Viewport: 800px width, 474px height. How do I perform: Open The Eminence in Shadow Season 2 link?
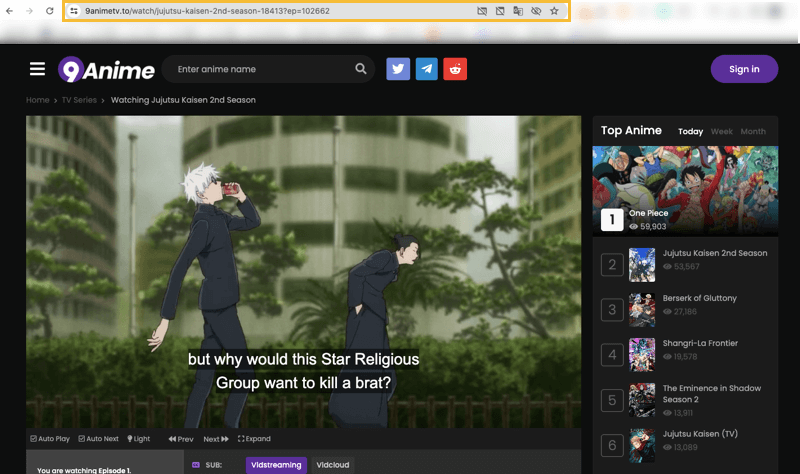(x=712, y=394)
